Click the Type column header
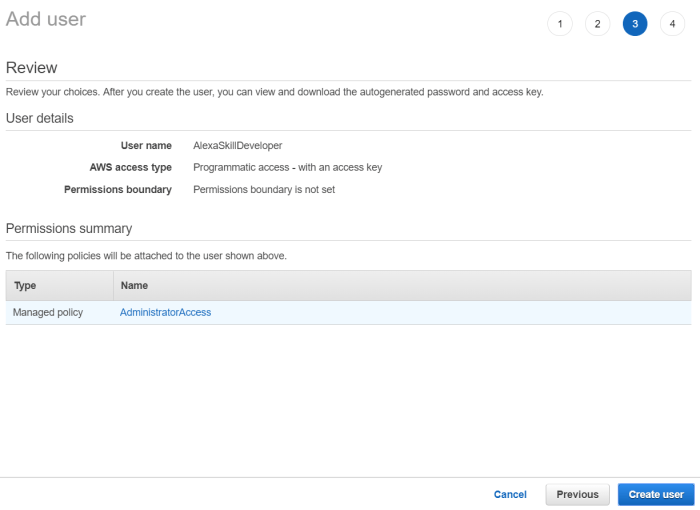Image resolution: width=700 pixels, height=510 pixels. pyautogui.click(x=25, y=286)
